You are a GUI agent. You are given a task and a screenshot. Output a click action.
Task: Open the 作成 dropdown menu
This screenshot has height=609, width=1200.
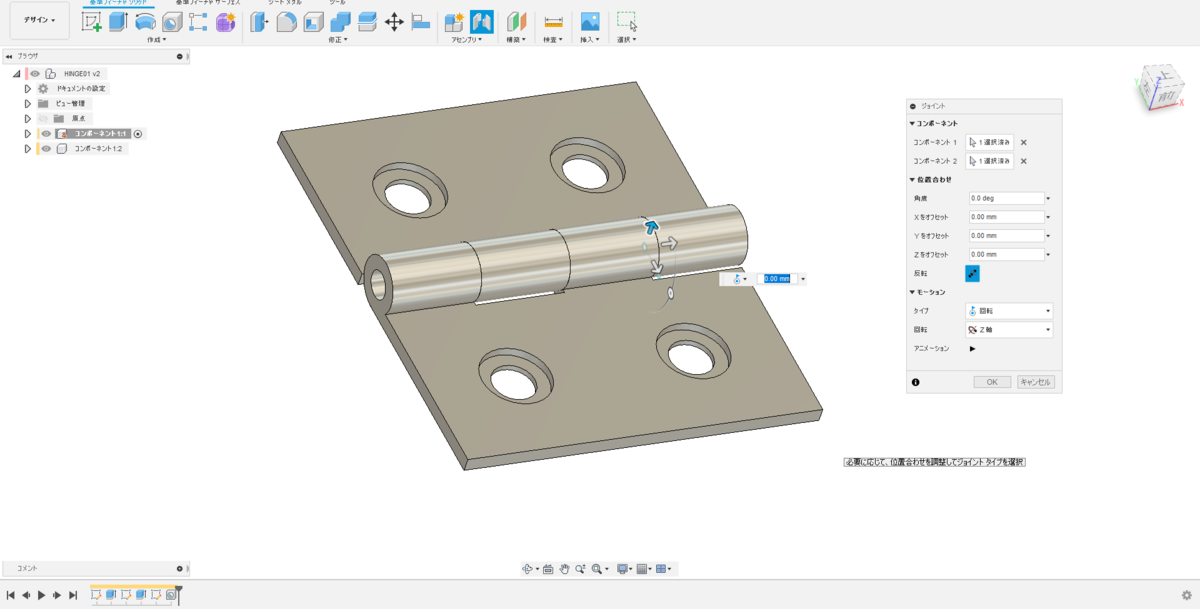[x=156, y=40]
